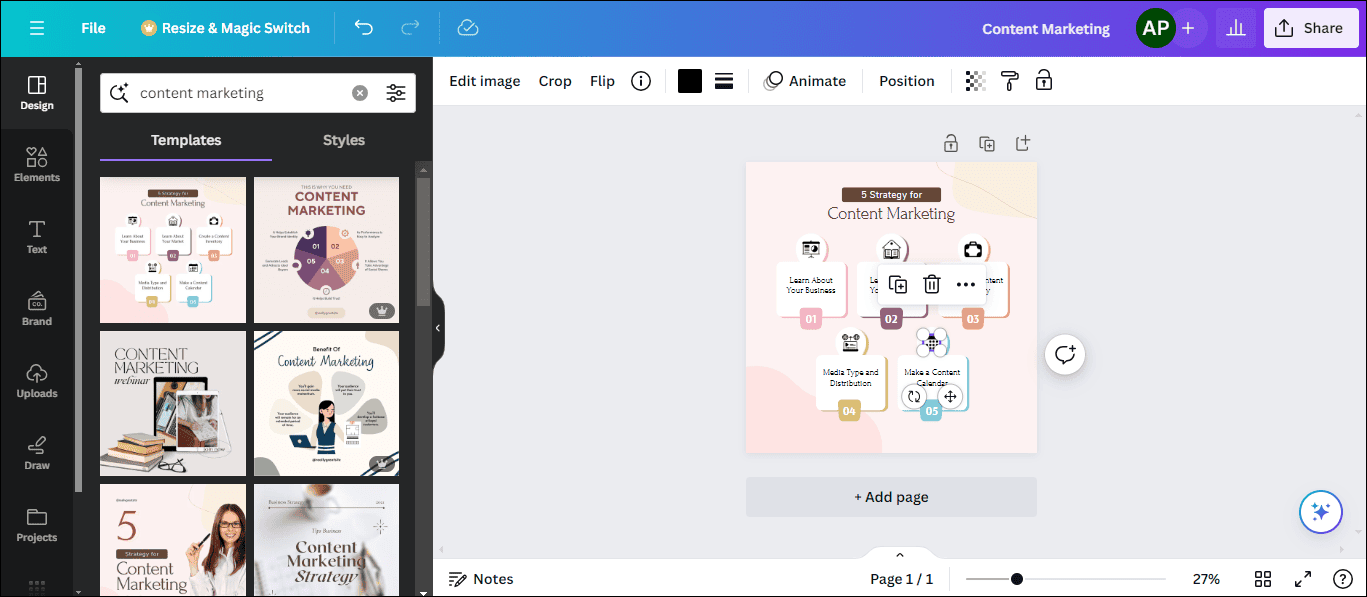Open the border style lines icon
1367x597 pixels.
pos(724,81)
